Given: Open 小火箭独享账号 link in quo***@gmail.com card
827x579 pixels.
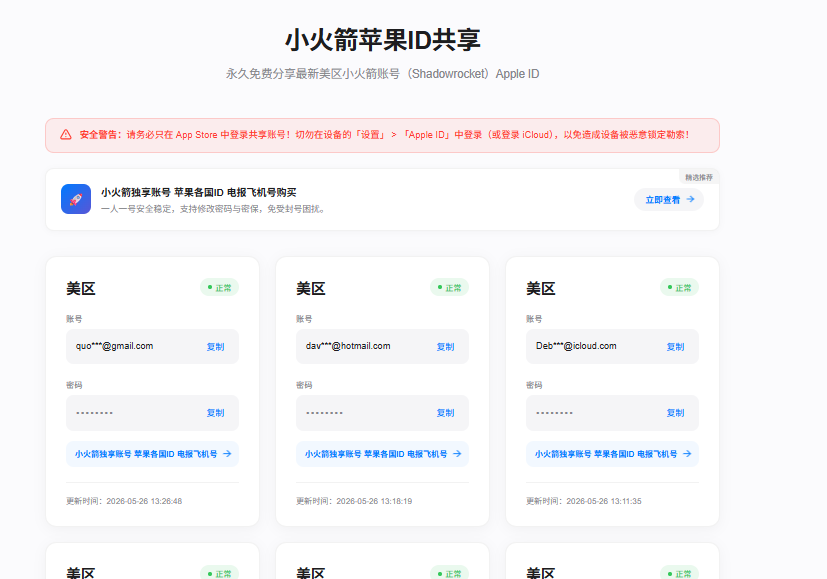Looking at the screenshot, I should pyautogui.click(x=152, y=454).
